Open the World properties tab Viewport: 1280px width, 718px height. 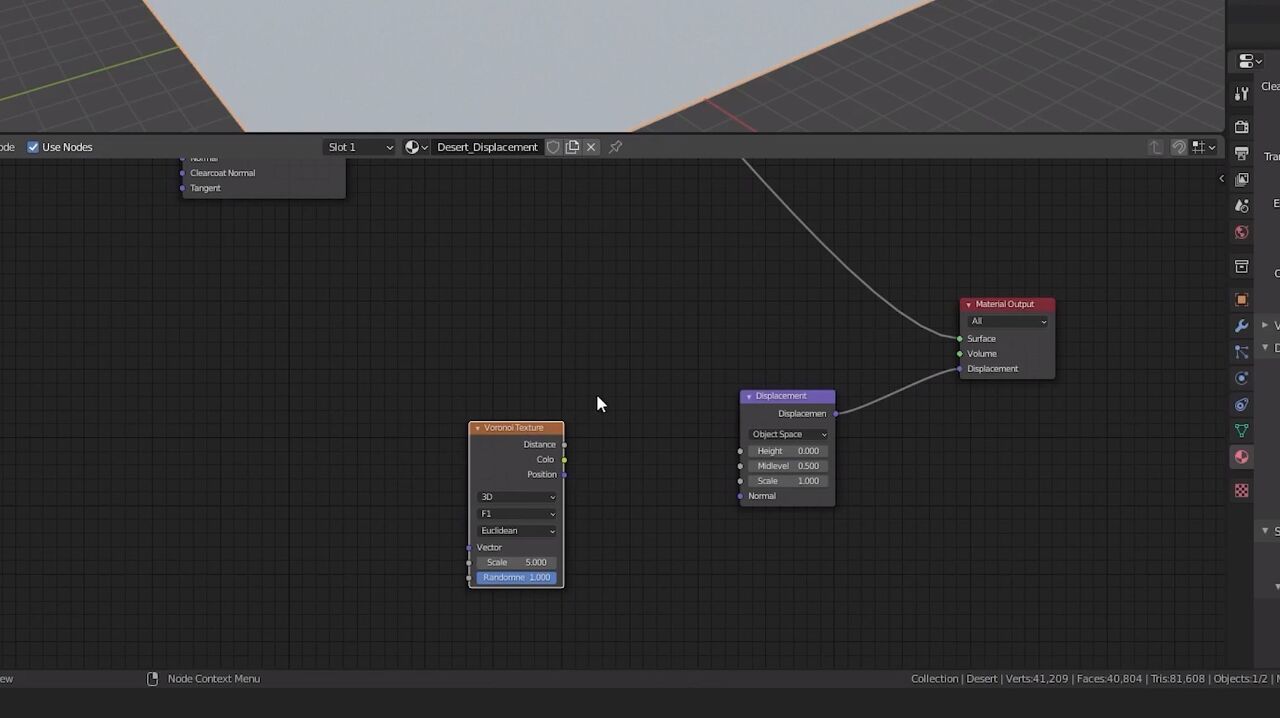(x=1241, y=232)
